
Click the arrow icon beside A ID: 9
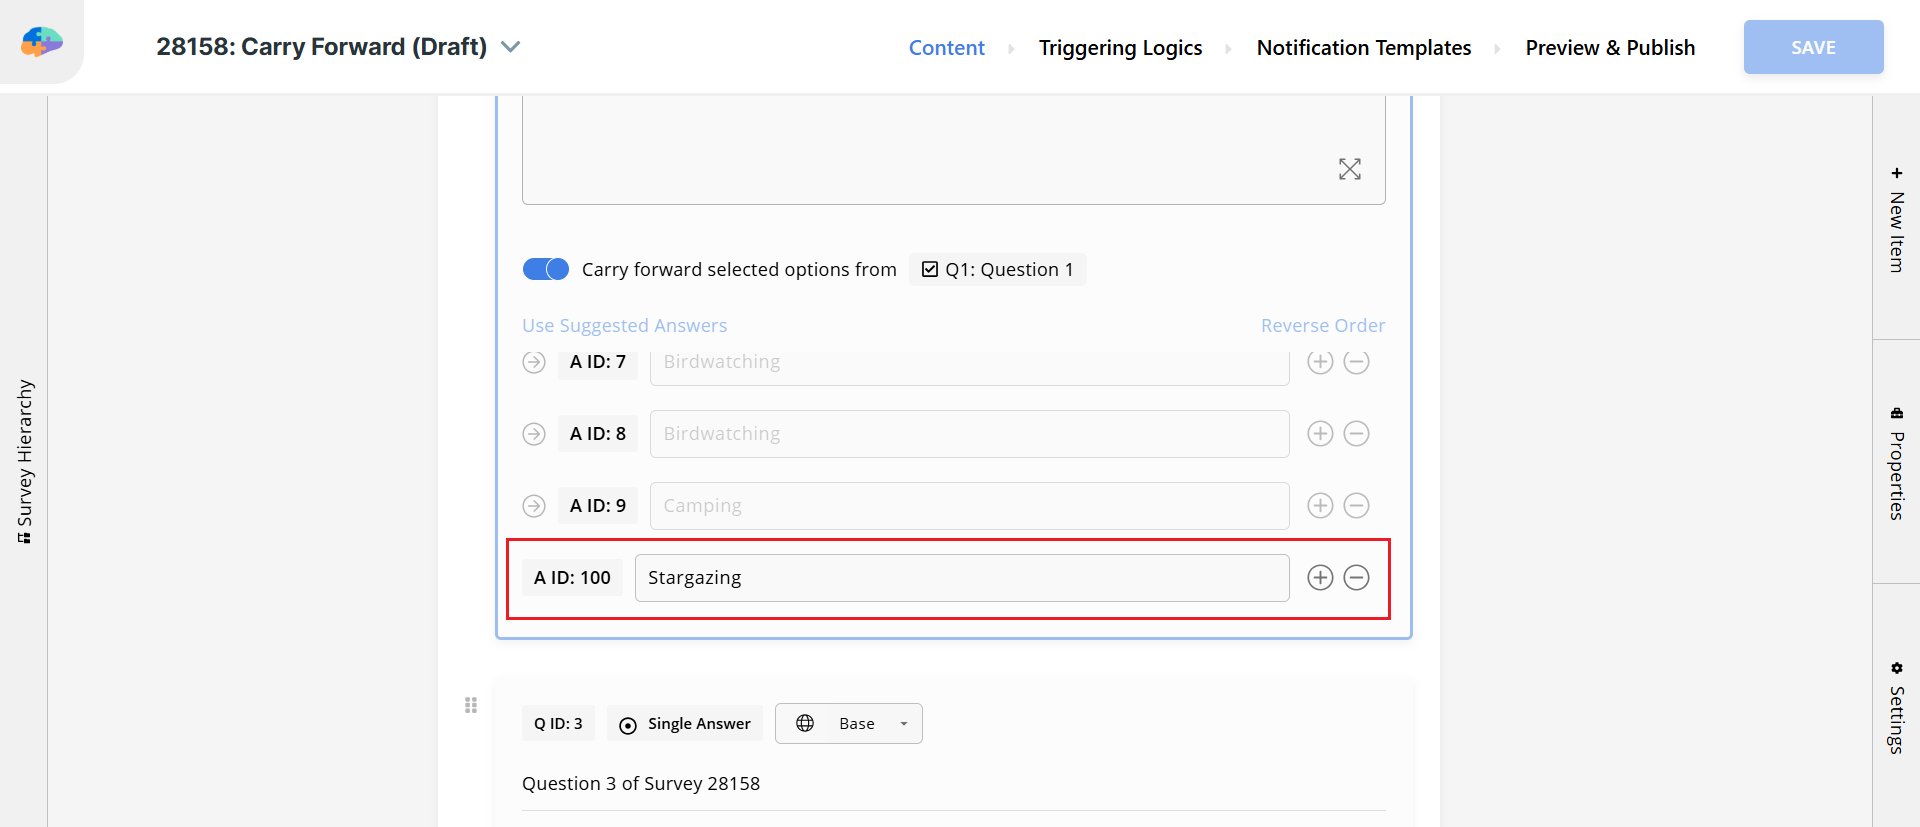point(534,506)
